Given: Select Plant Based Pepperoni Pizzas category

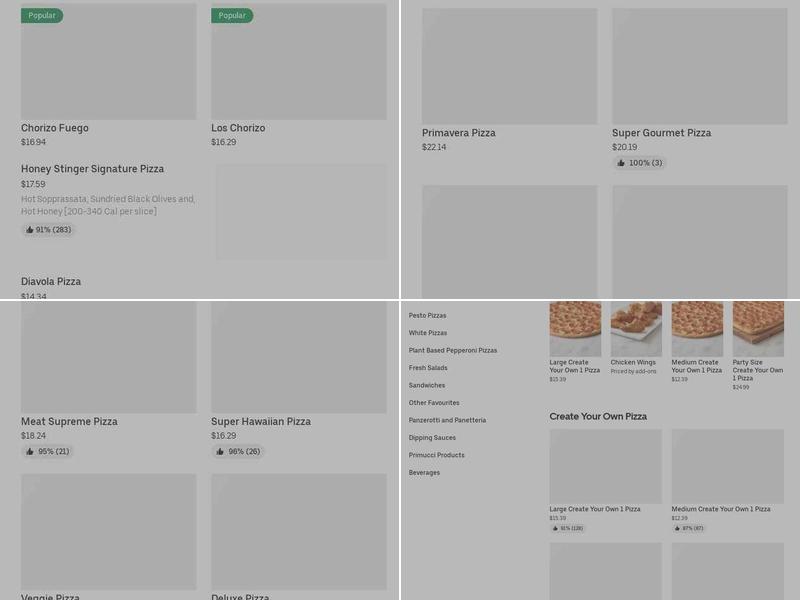Looking at the screenshot, I should pos(452,351).
